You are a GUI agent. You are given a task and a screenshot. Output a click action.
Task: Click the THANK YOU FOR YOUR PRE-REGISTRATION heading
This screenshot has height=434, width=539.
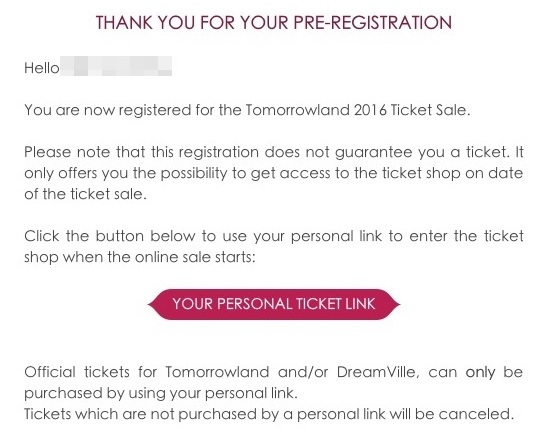(x=274, y=23)
